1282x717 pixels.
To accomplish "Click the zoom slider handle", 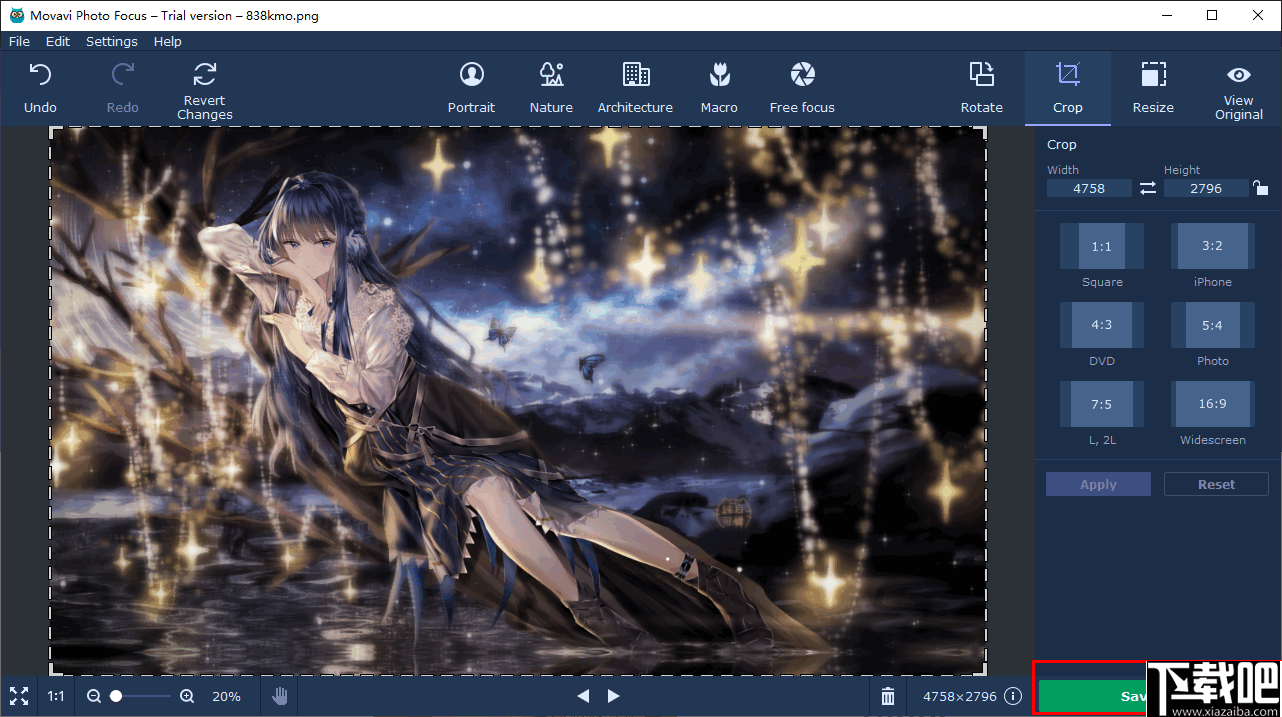I will click(x=116, y=696).
